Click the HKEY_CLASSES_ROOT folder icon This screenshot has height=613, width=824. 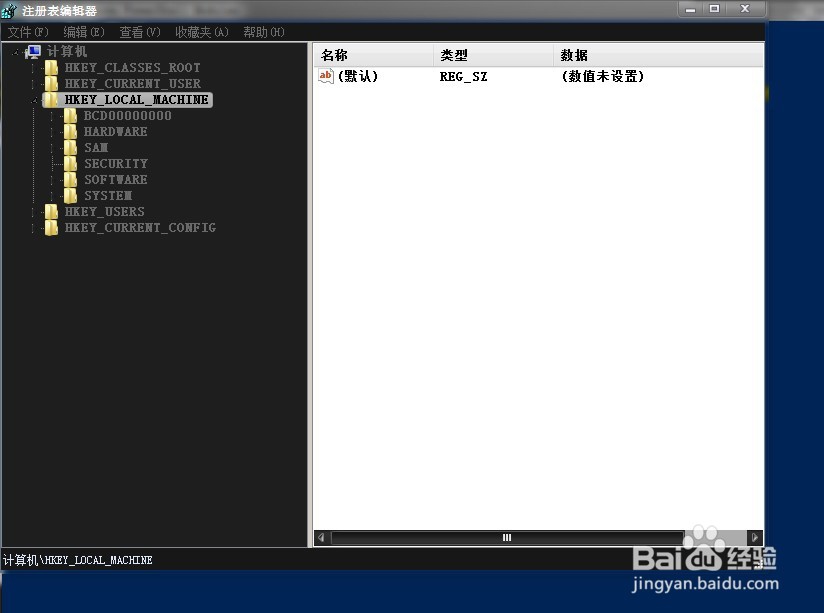pyautogui.click(x=51, y=68)
